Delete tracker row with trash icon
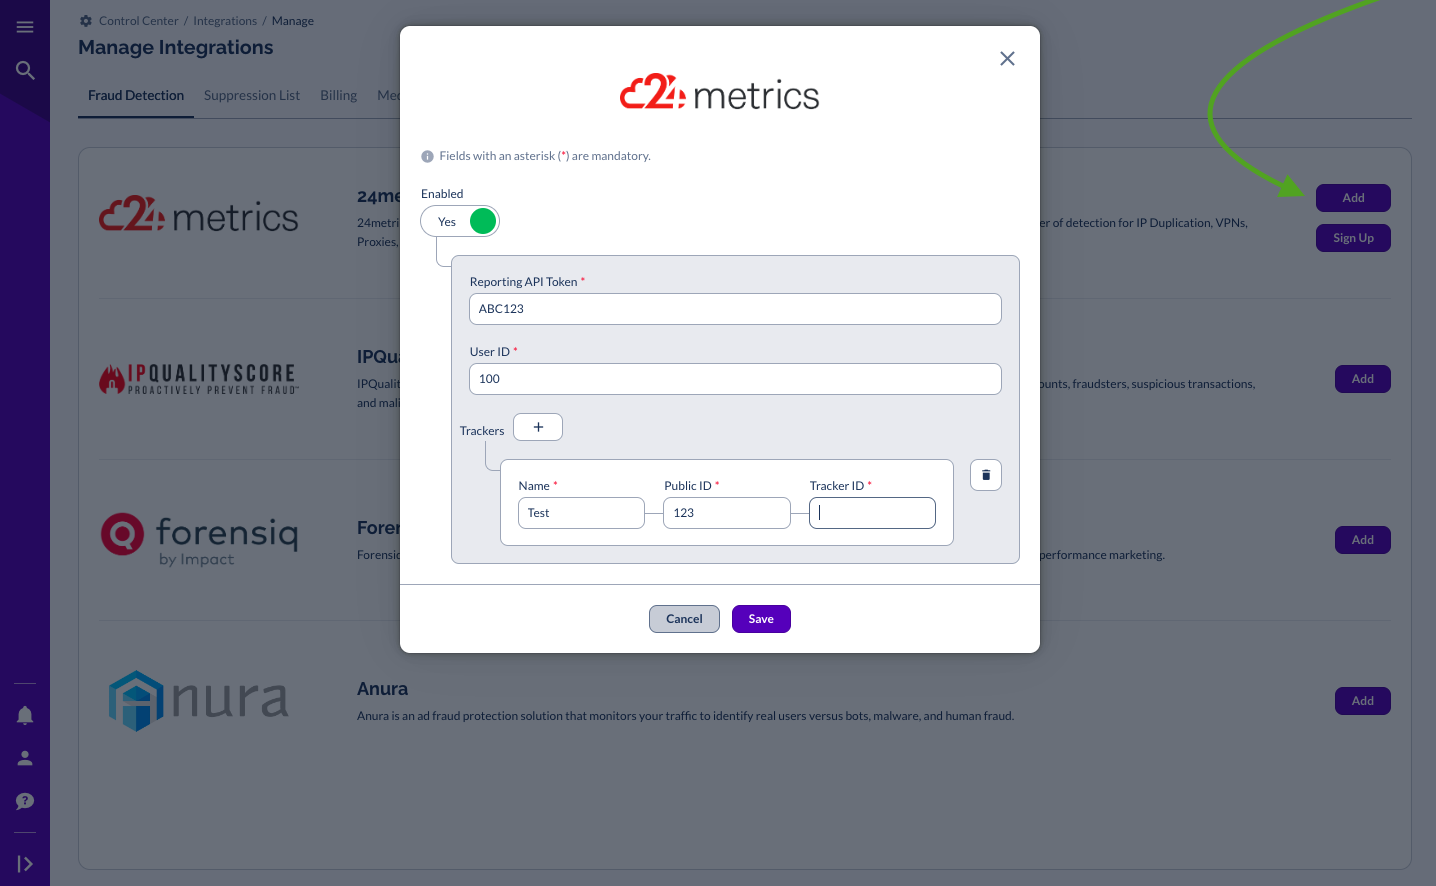The width and height of the screenshot is (1436, 886). [x=986, y=475]
